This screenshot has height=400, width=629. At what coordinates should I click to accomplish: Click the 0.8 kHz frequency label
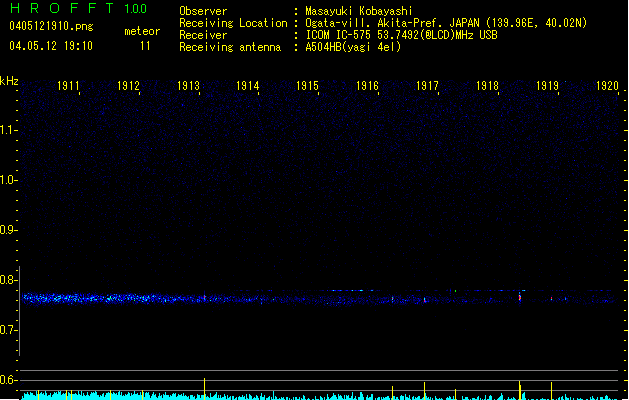7,280
